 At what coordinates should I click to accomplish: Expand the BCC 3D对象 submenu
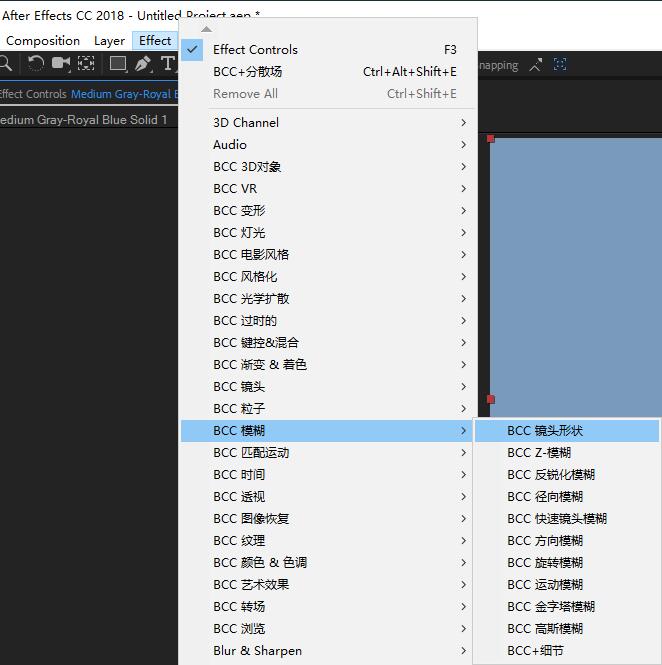(327, 167)
